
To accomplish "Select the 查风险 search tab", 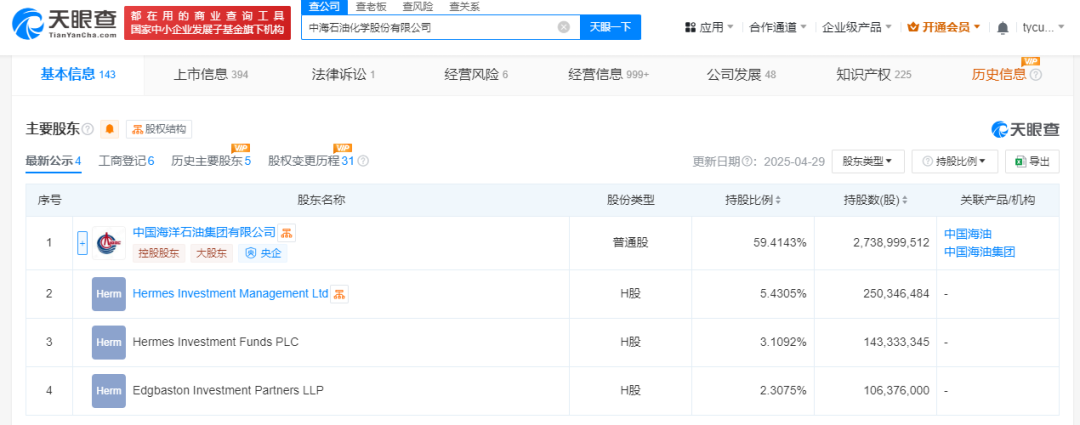I will 417,7.
